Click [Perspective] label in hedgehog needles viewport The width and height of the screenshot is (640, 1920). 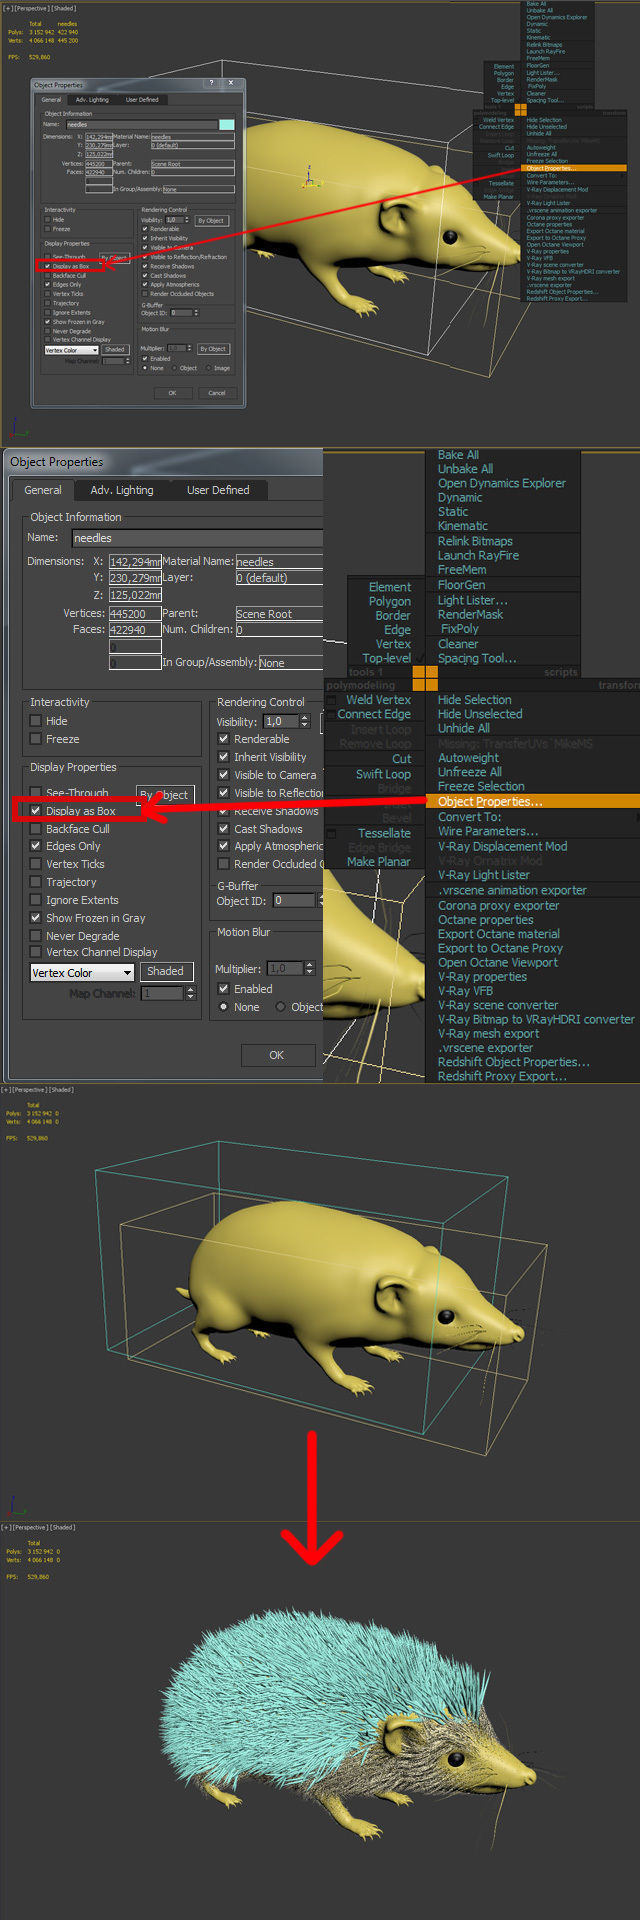coord(29,1527)
